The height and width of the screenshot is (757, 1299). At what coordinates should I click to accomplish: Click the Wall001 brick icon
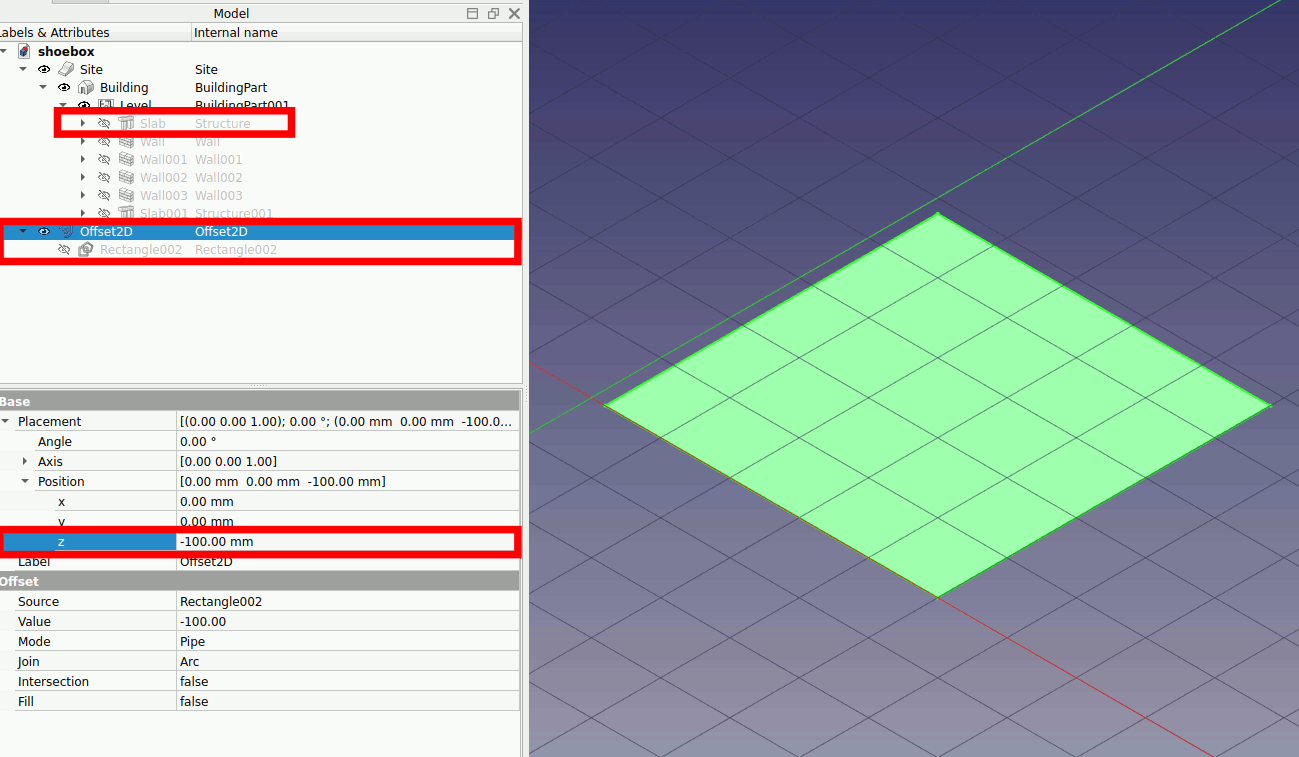click(x=126, y=159)
